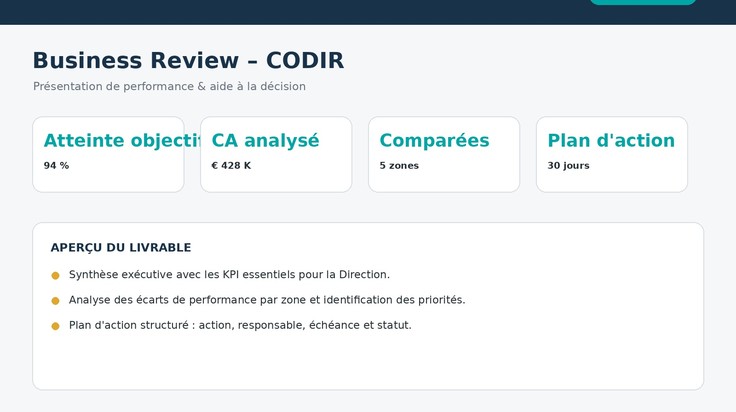Click the Présentation de performance subtitle
Image resolution: width=736 pixels, height=412 pixels.
[169, 86]
